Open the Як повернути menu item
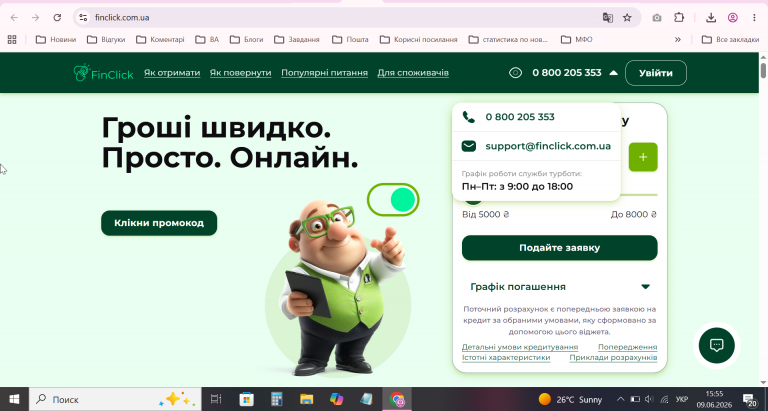Image resolution: width=768 pixels, height=411 pixels. point(240,73)
